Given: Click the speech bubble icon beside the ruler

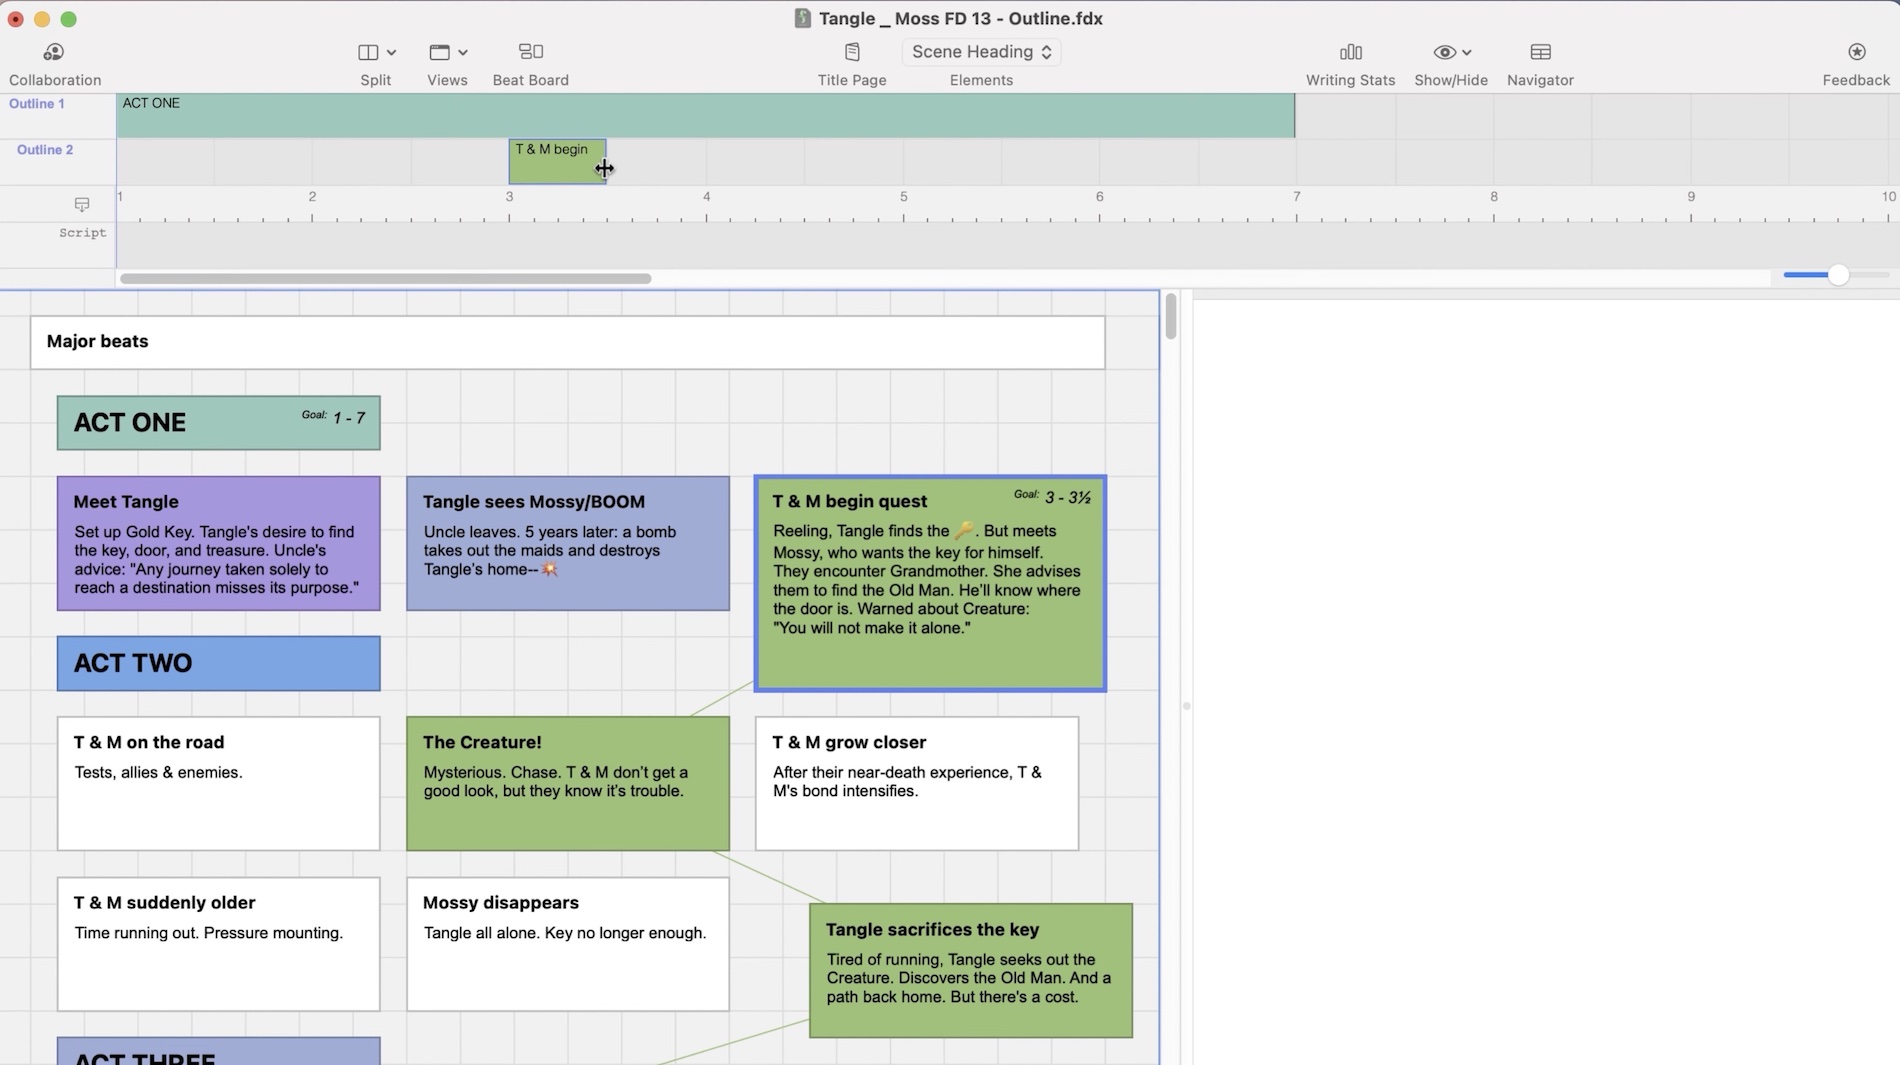Looking at the screenshot, I should (82, 204).
